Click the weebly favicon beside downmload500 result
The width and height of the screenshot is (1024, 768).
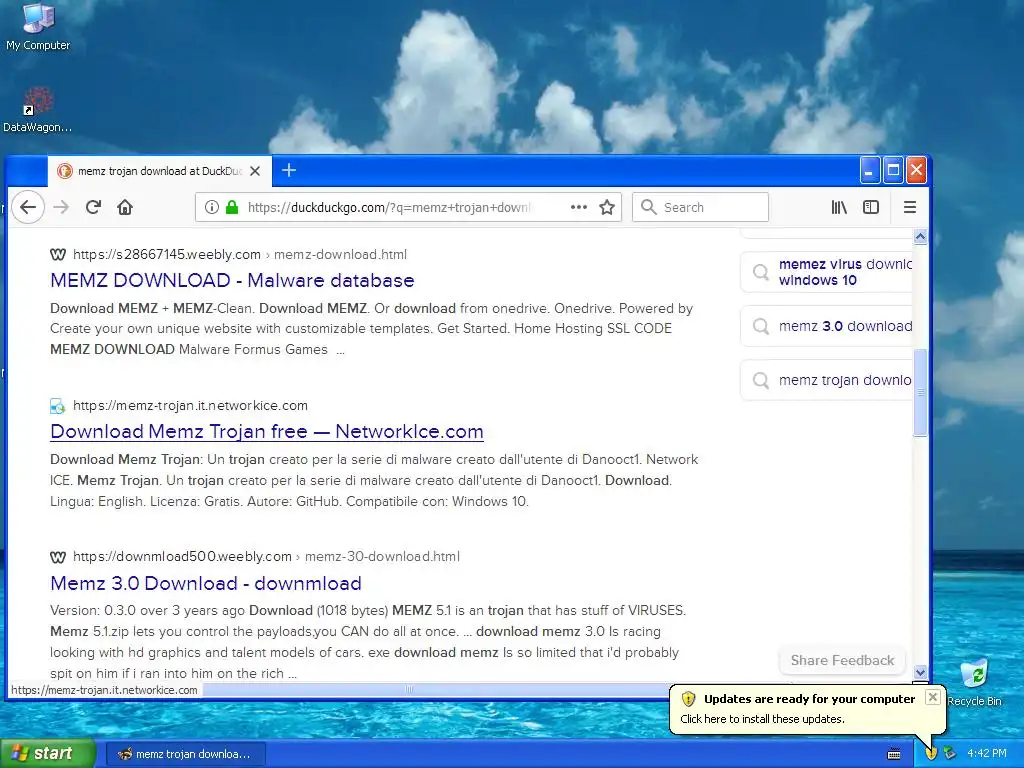click(x=58, y=557)
